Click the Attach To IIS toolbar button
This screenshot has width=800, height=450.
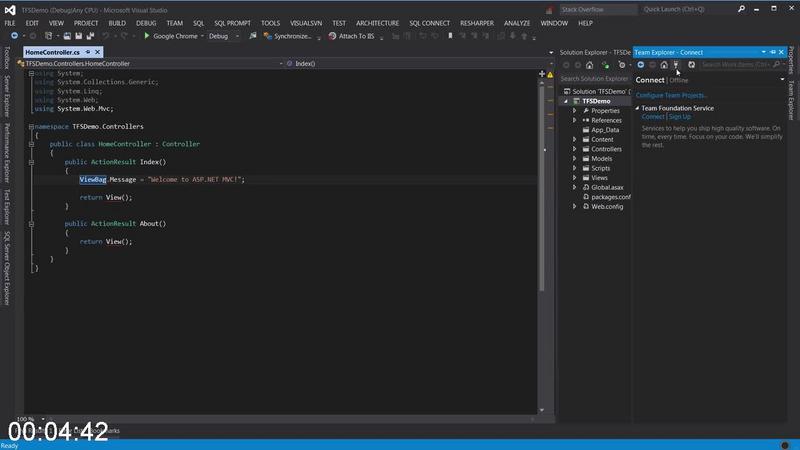(351, 36)
